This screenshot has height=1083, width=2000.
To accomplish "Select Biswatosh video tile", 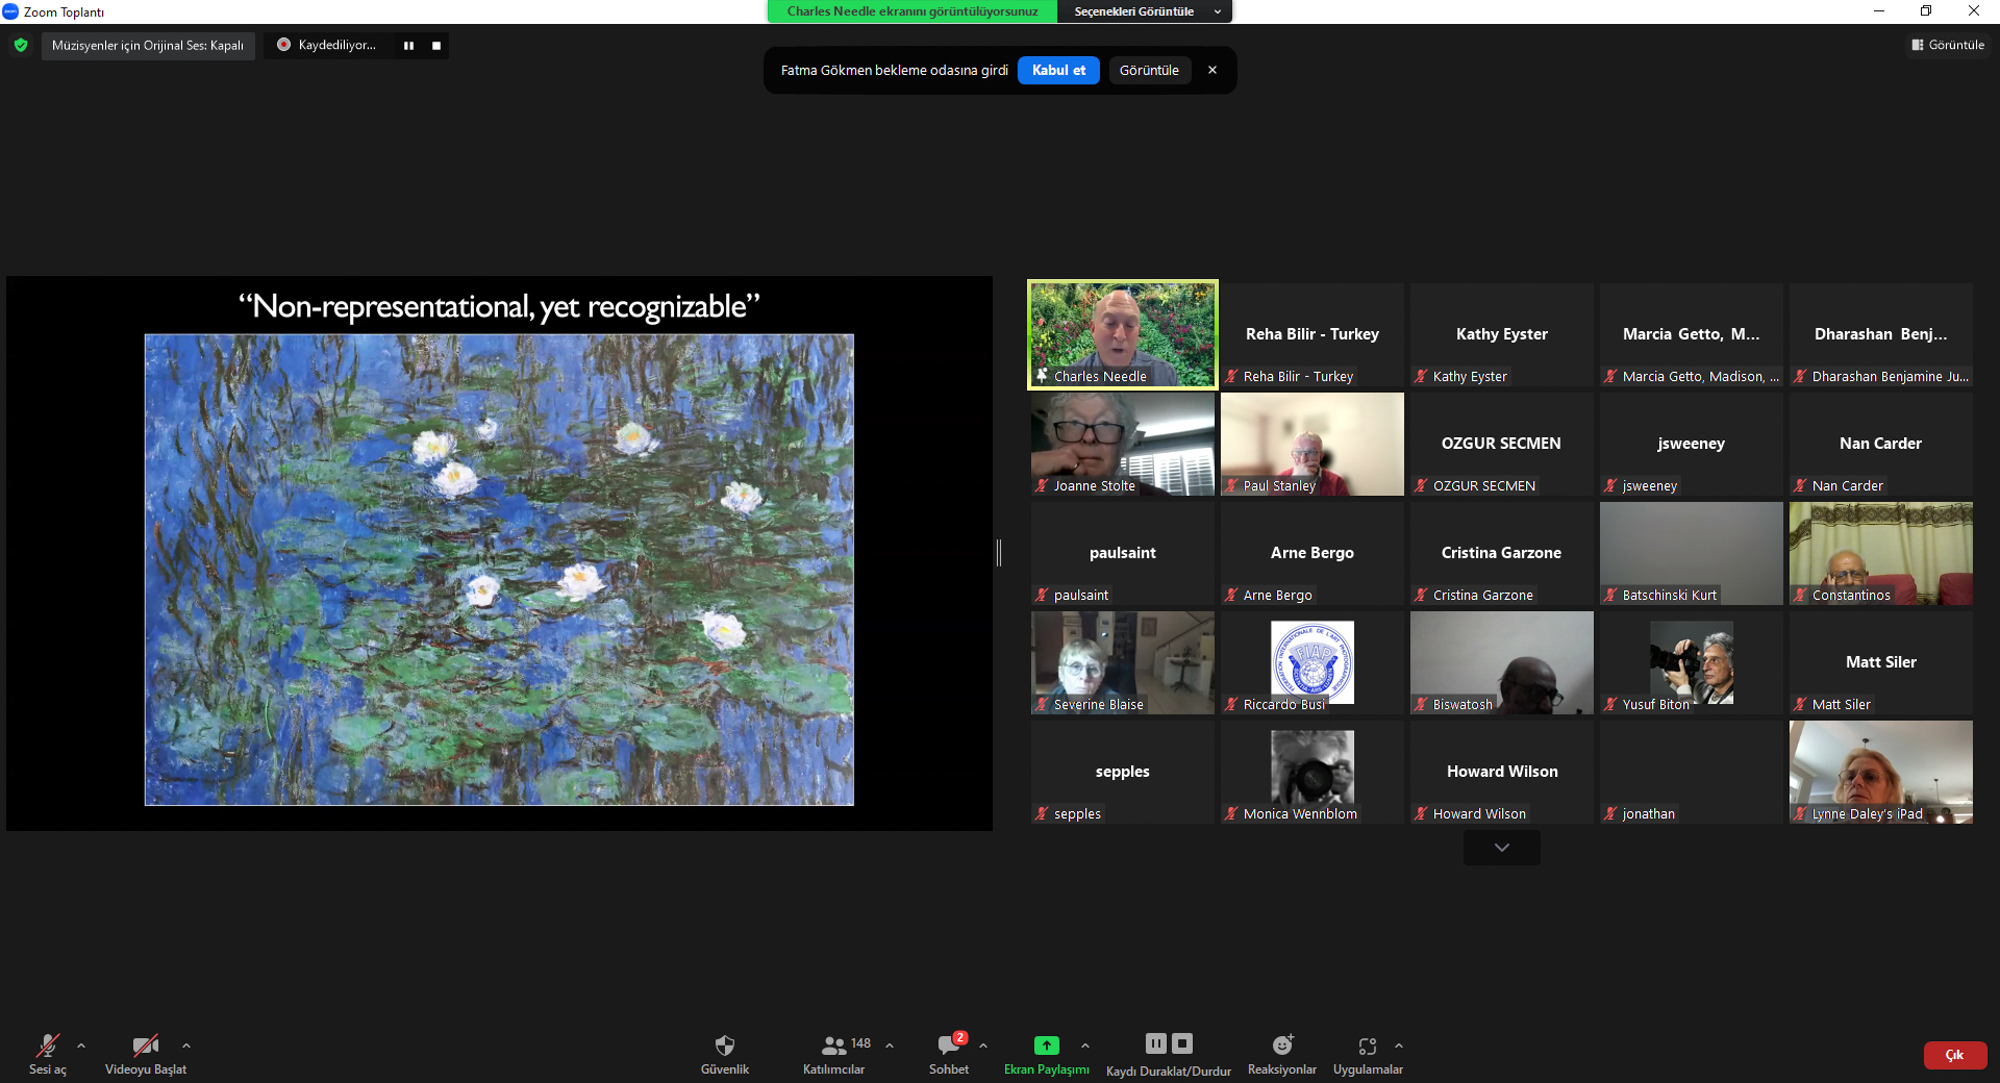I will click(1501, 662).
